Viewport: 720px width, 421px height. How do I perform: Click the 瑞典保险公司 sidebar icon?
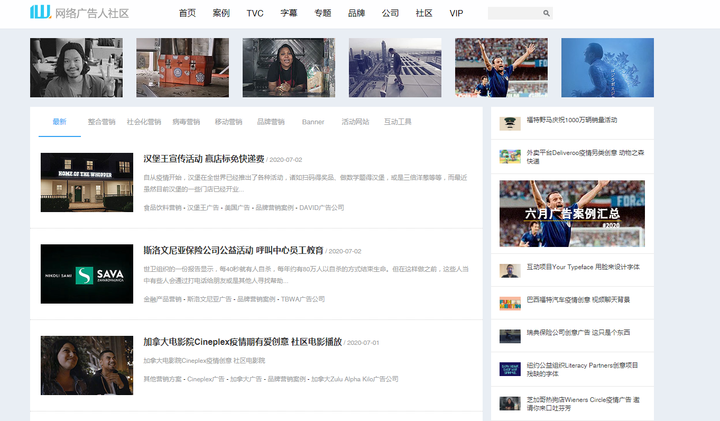[x=510, y=336]
